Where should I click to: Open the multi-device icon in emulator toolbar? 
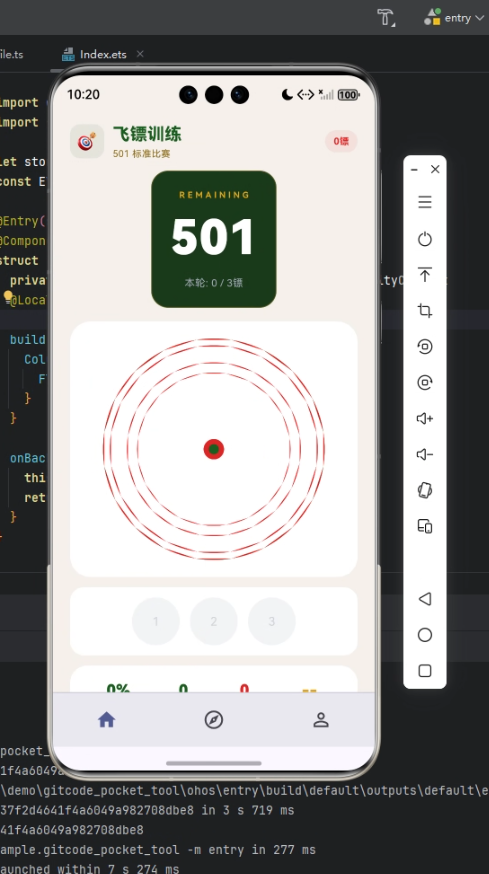pyautogui.click(x=425, y=526)
